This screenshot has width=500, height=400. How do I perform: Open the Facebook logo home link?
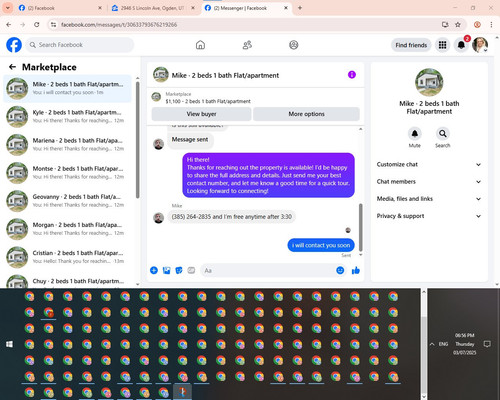point(14,45)
